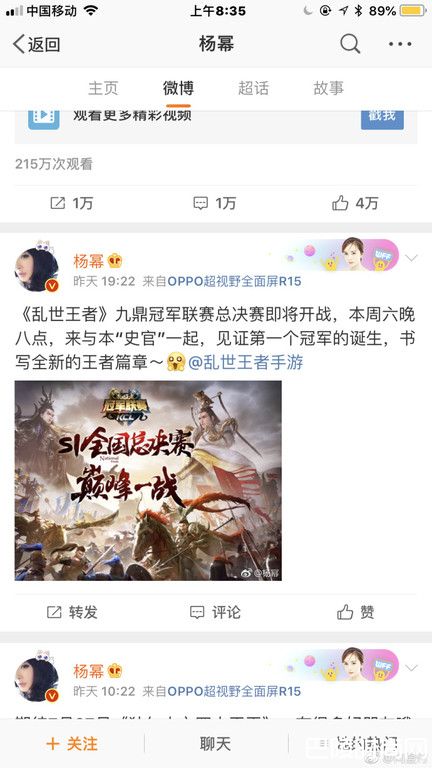
Task: Tap the search magnifier icon
Action: pos(350,44)
